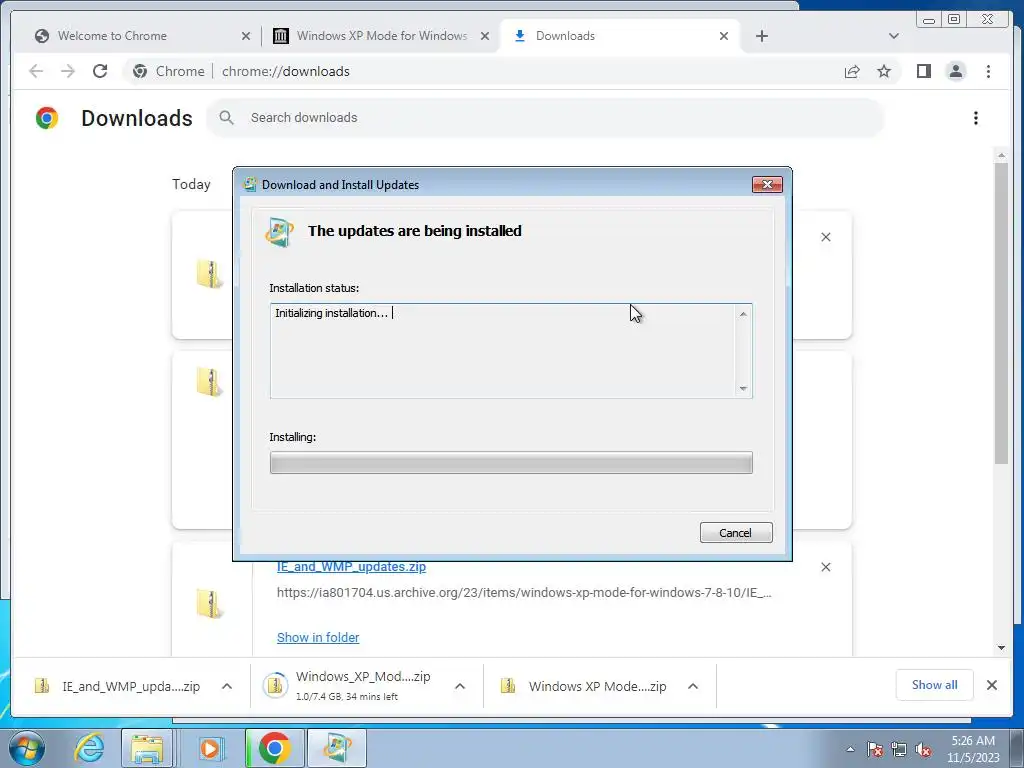
Task: Cancel the update installation
Action: (736, 532)
